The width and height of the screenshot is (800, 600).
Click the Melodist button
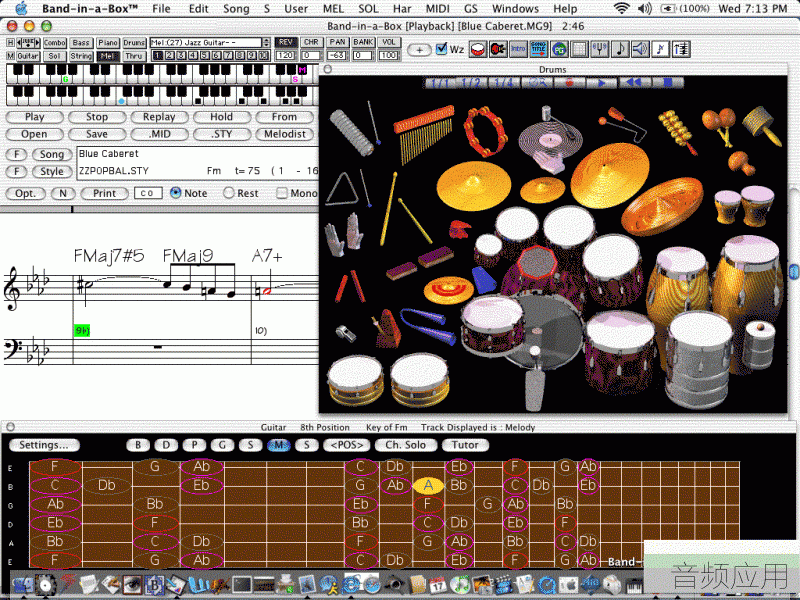[285, 134]
